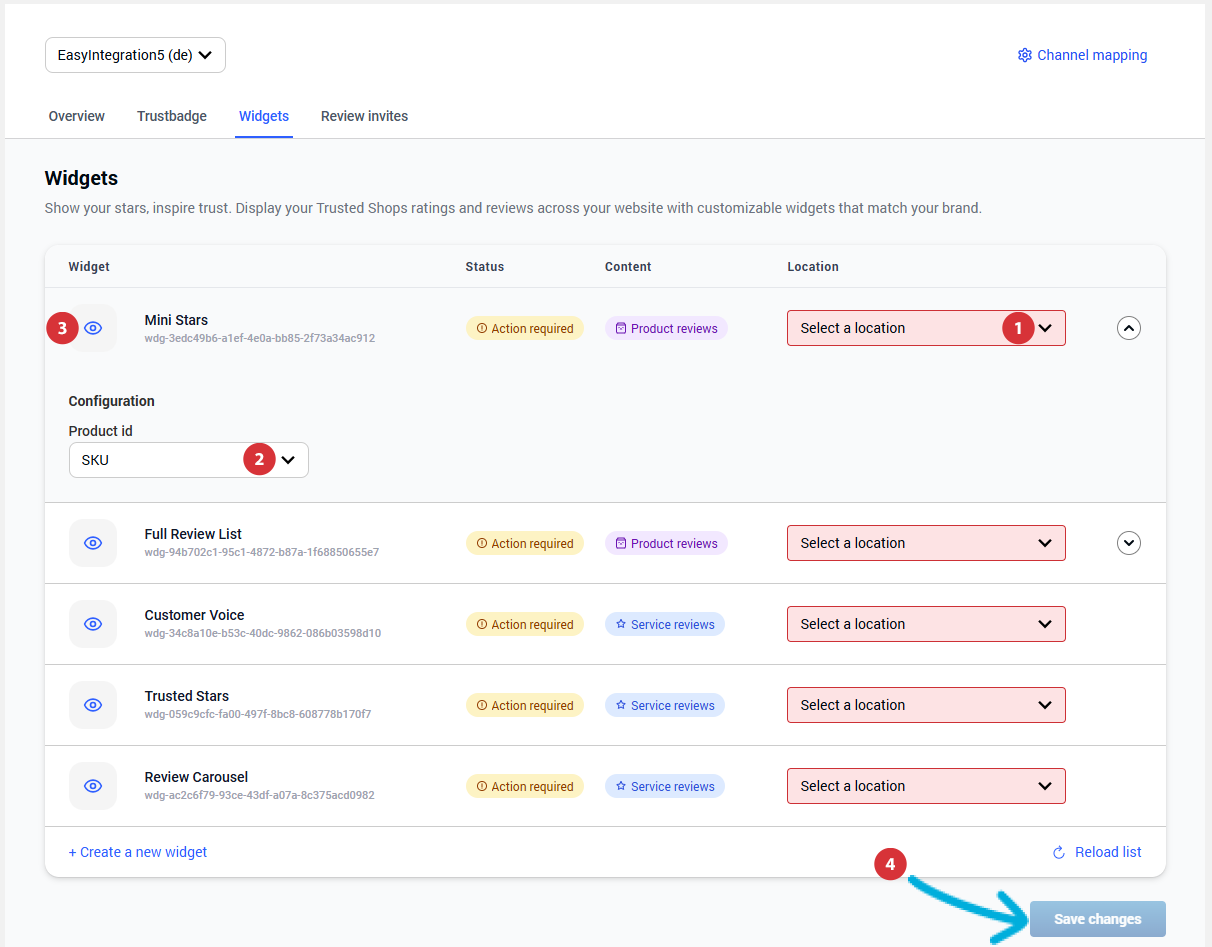The image size is (1212, 947).
Task: Click the Mini Stars Action required status badge
Action: pyautogui.click(x=525, y=328)
